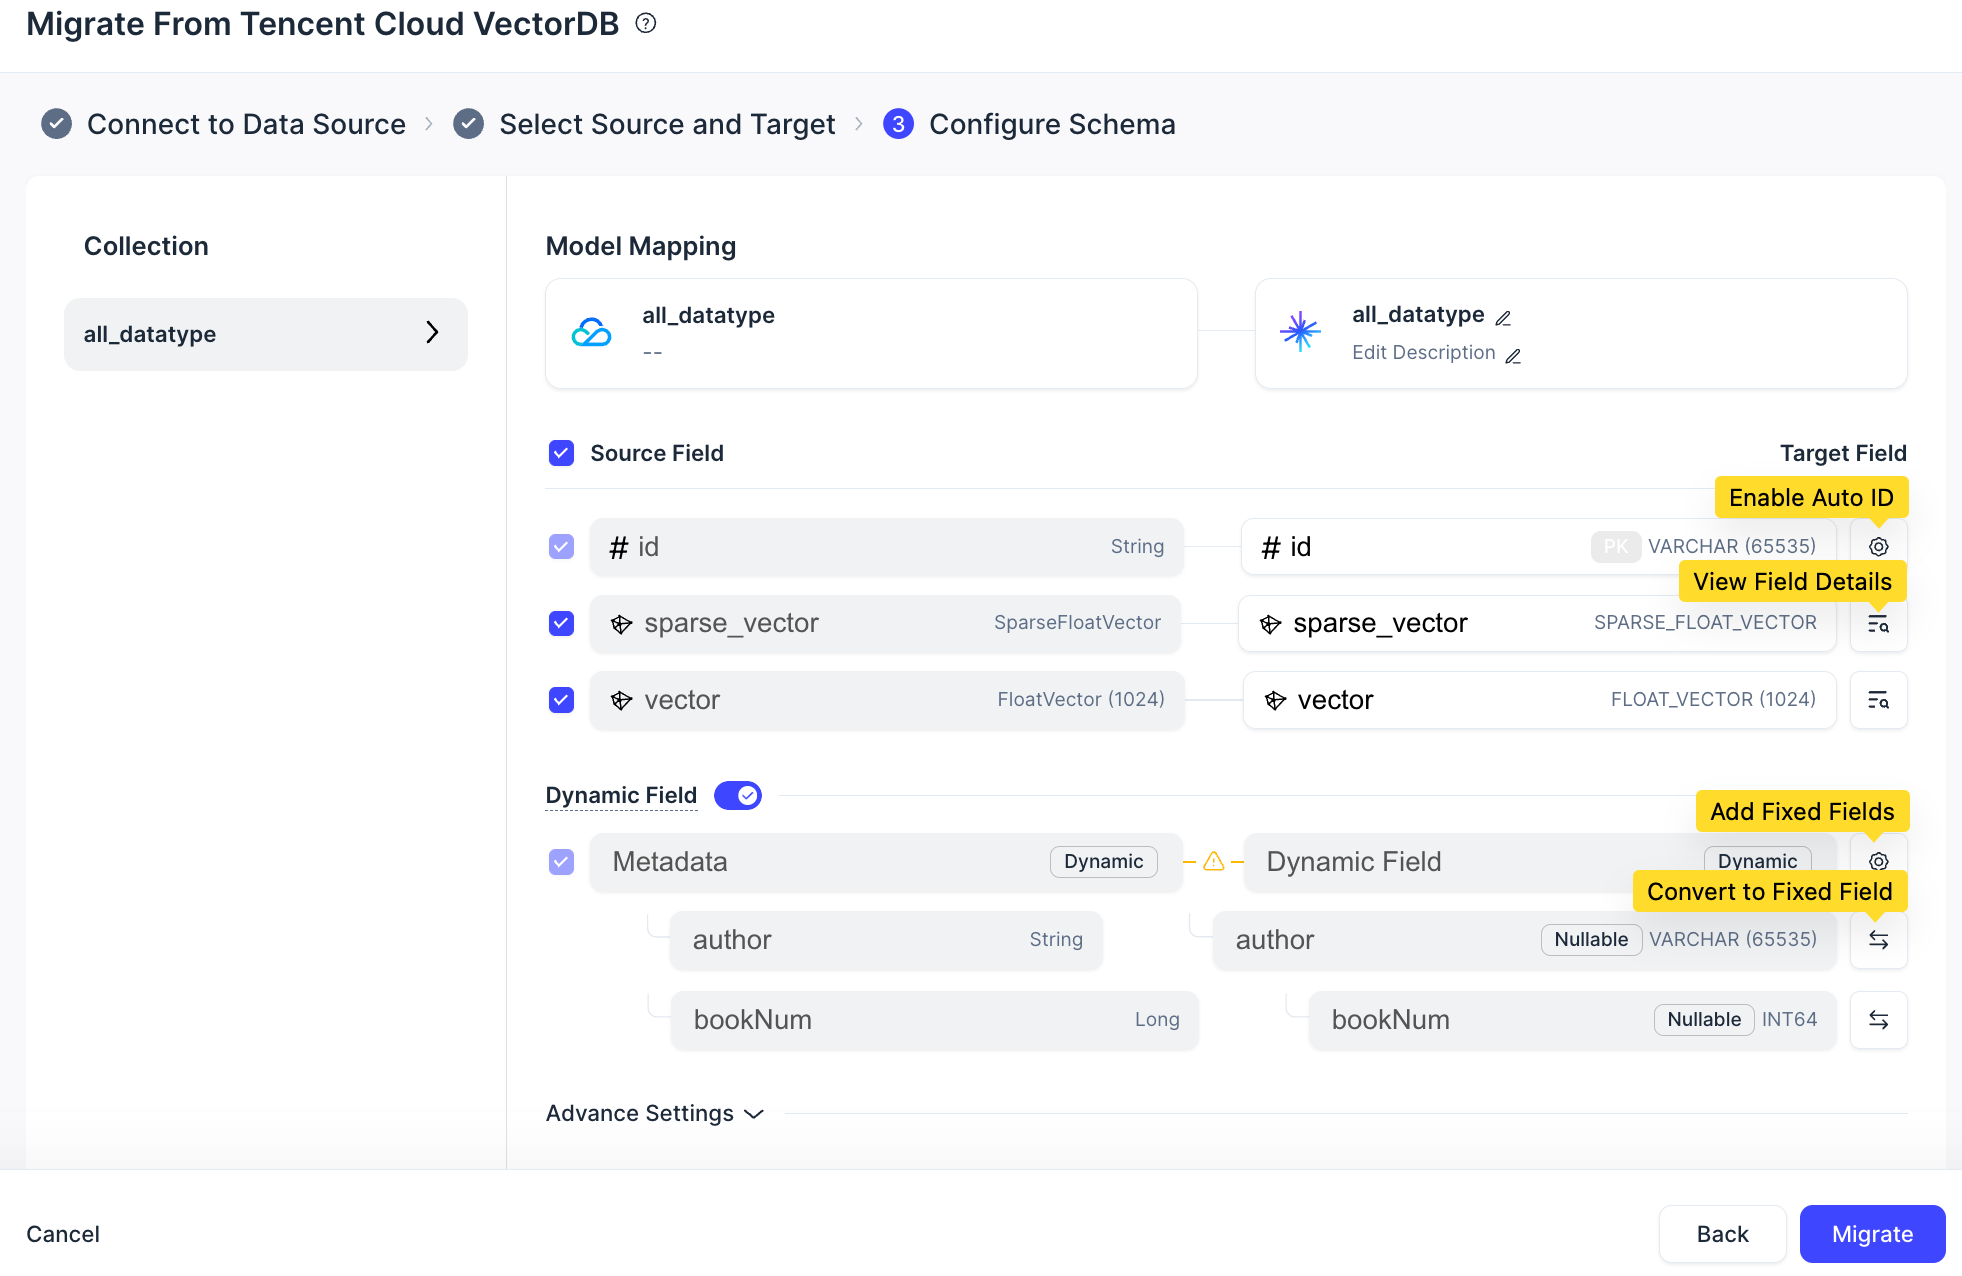Go to Connect to Data Source step

246,124
